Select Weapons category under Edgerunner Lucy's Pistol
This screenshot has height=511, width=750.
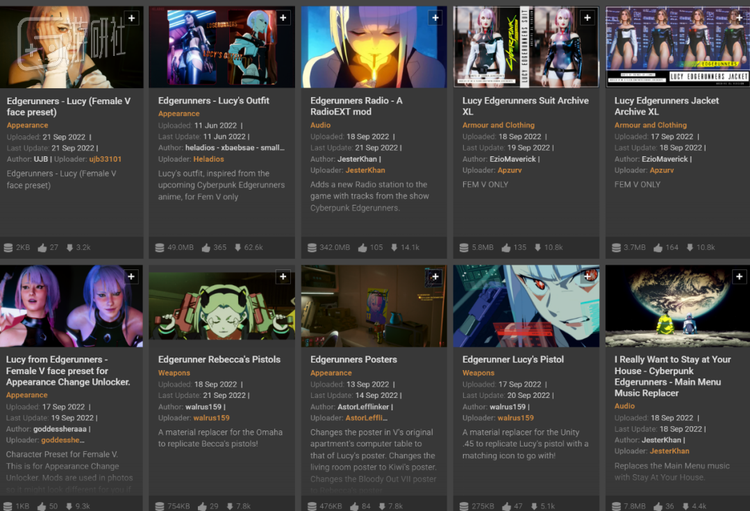pos(478,373)
